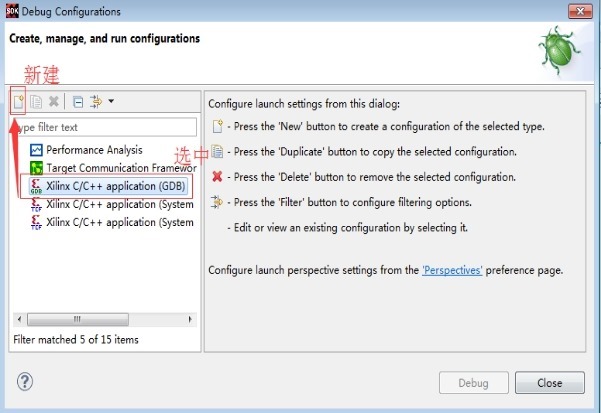Click the Filter launch configurations icon

pos(96,102)
